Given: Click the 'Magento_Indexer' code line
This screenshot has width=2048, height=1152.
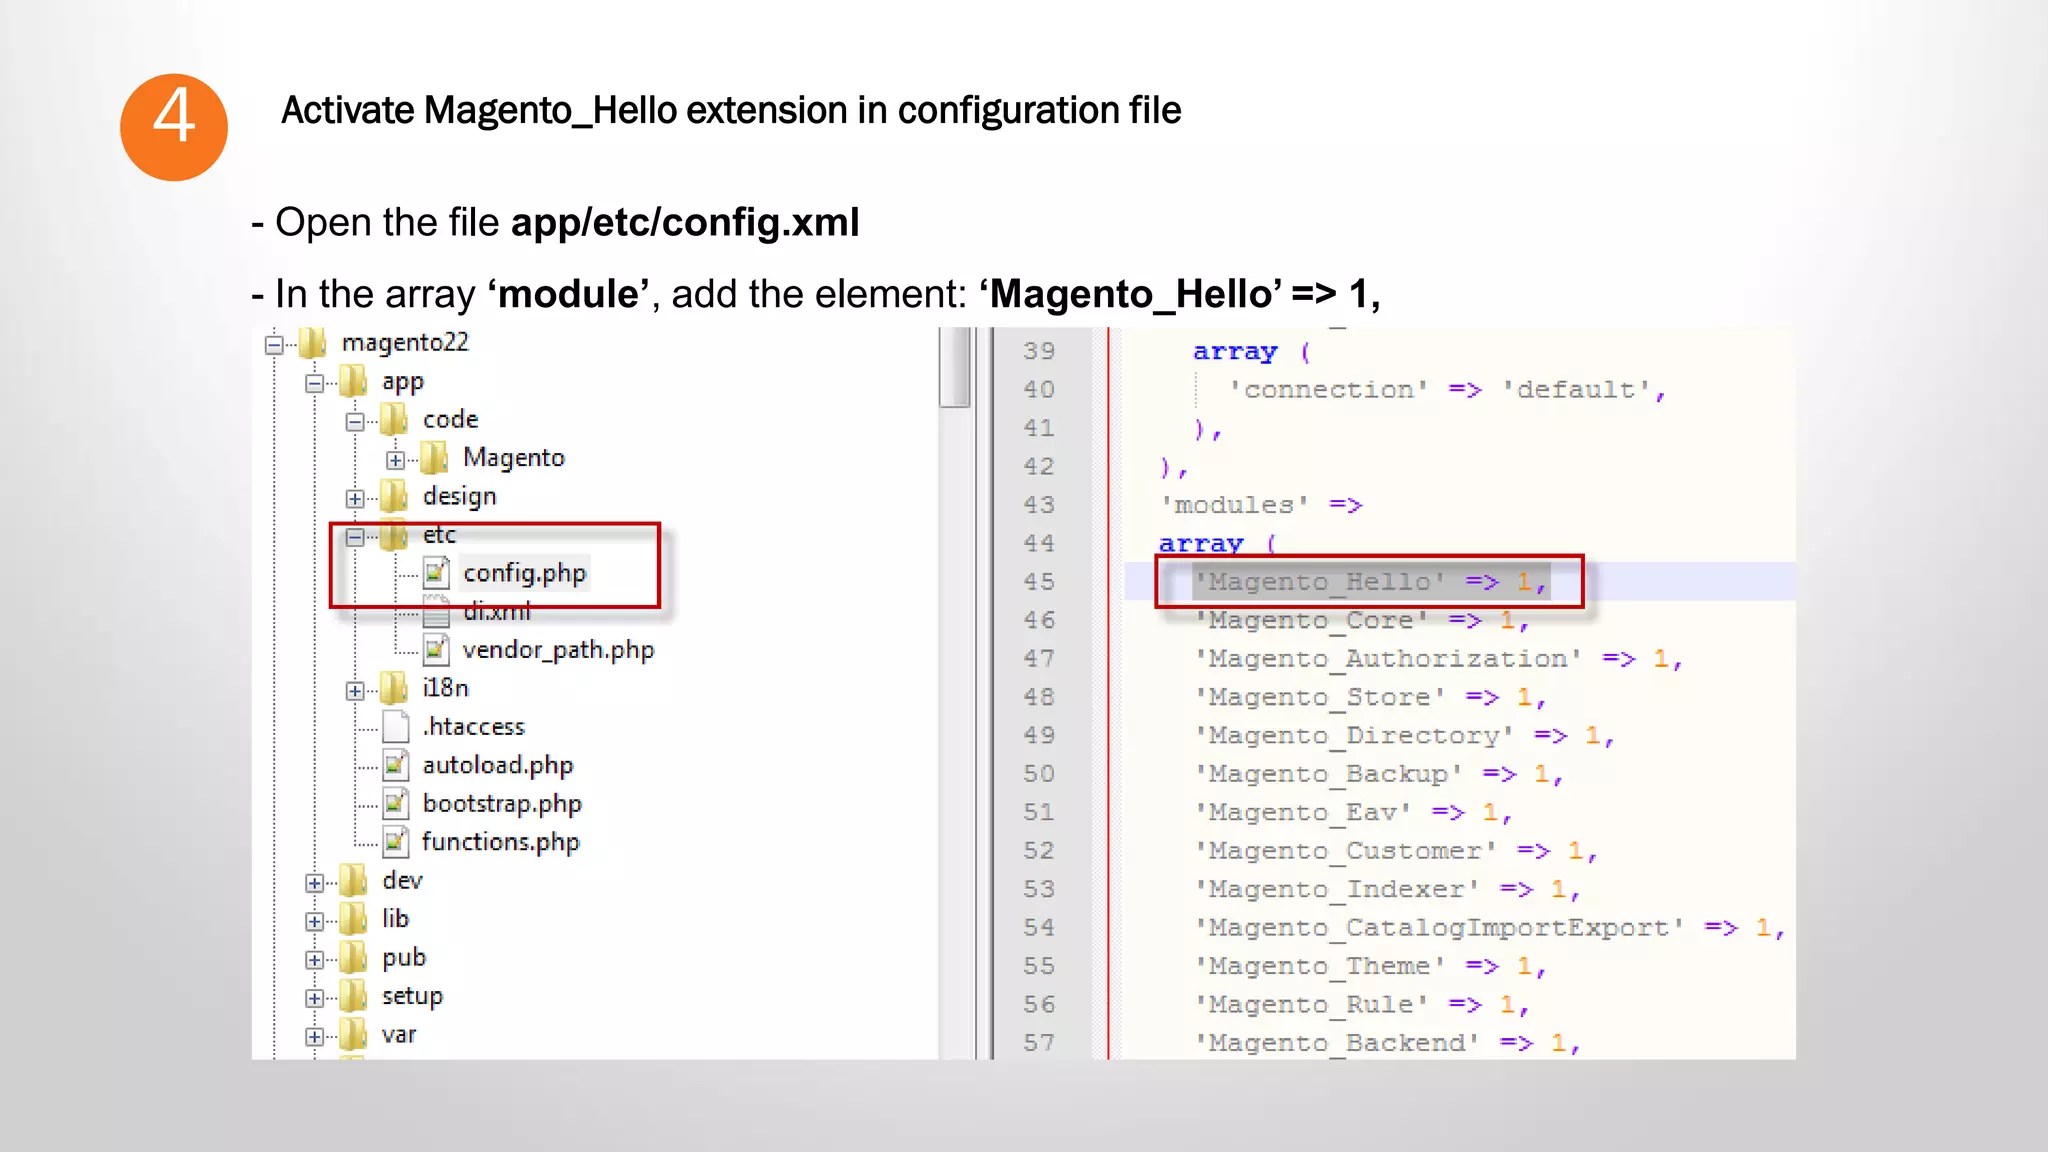Looking at the screenshot, I should click(x=1388, y=889).
